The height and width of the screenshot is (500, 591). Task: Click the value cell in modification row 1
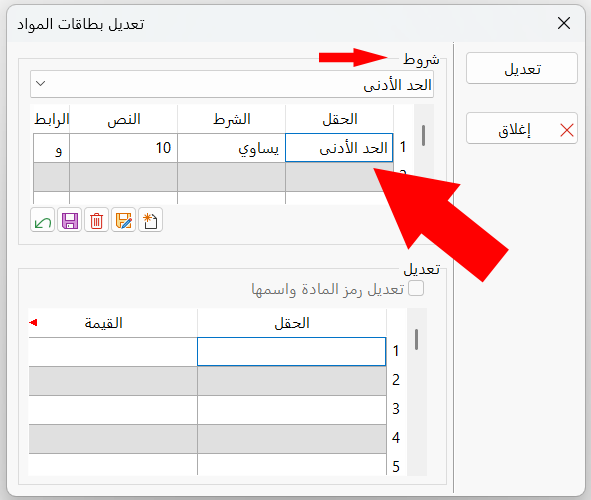(x=113, y=352)
